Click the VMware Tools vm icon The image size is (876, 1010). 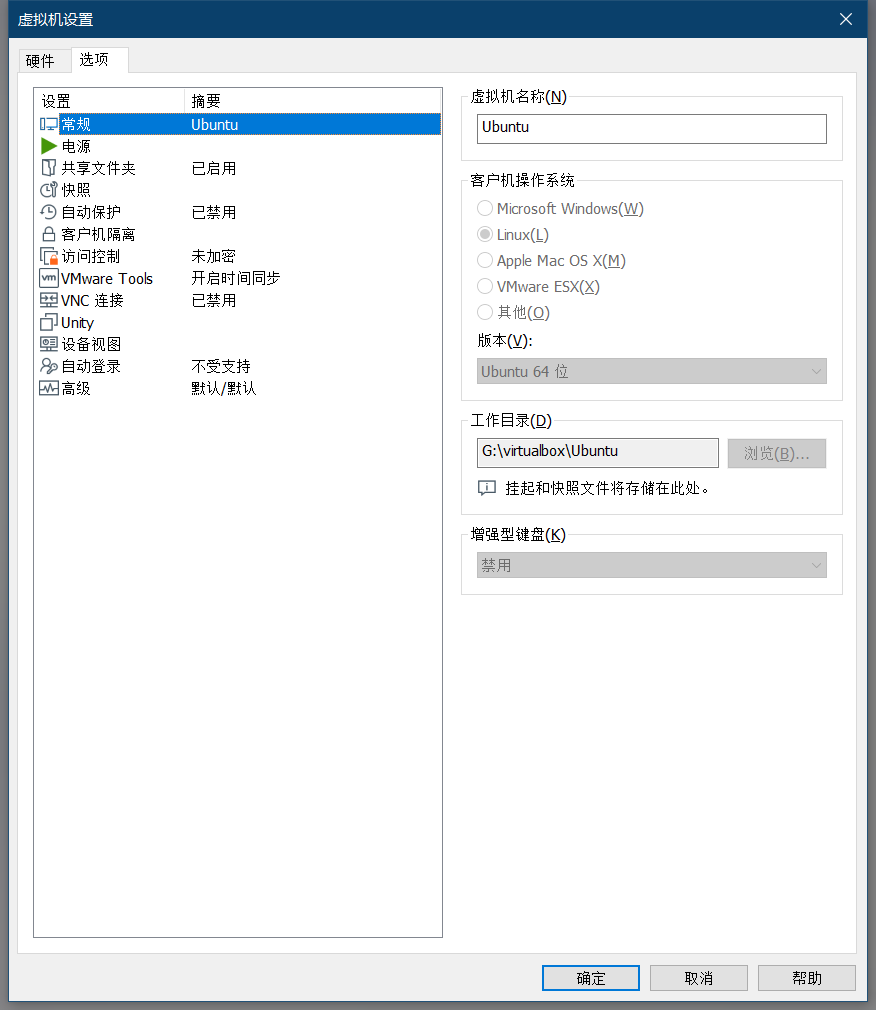49,278
